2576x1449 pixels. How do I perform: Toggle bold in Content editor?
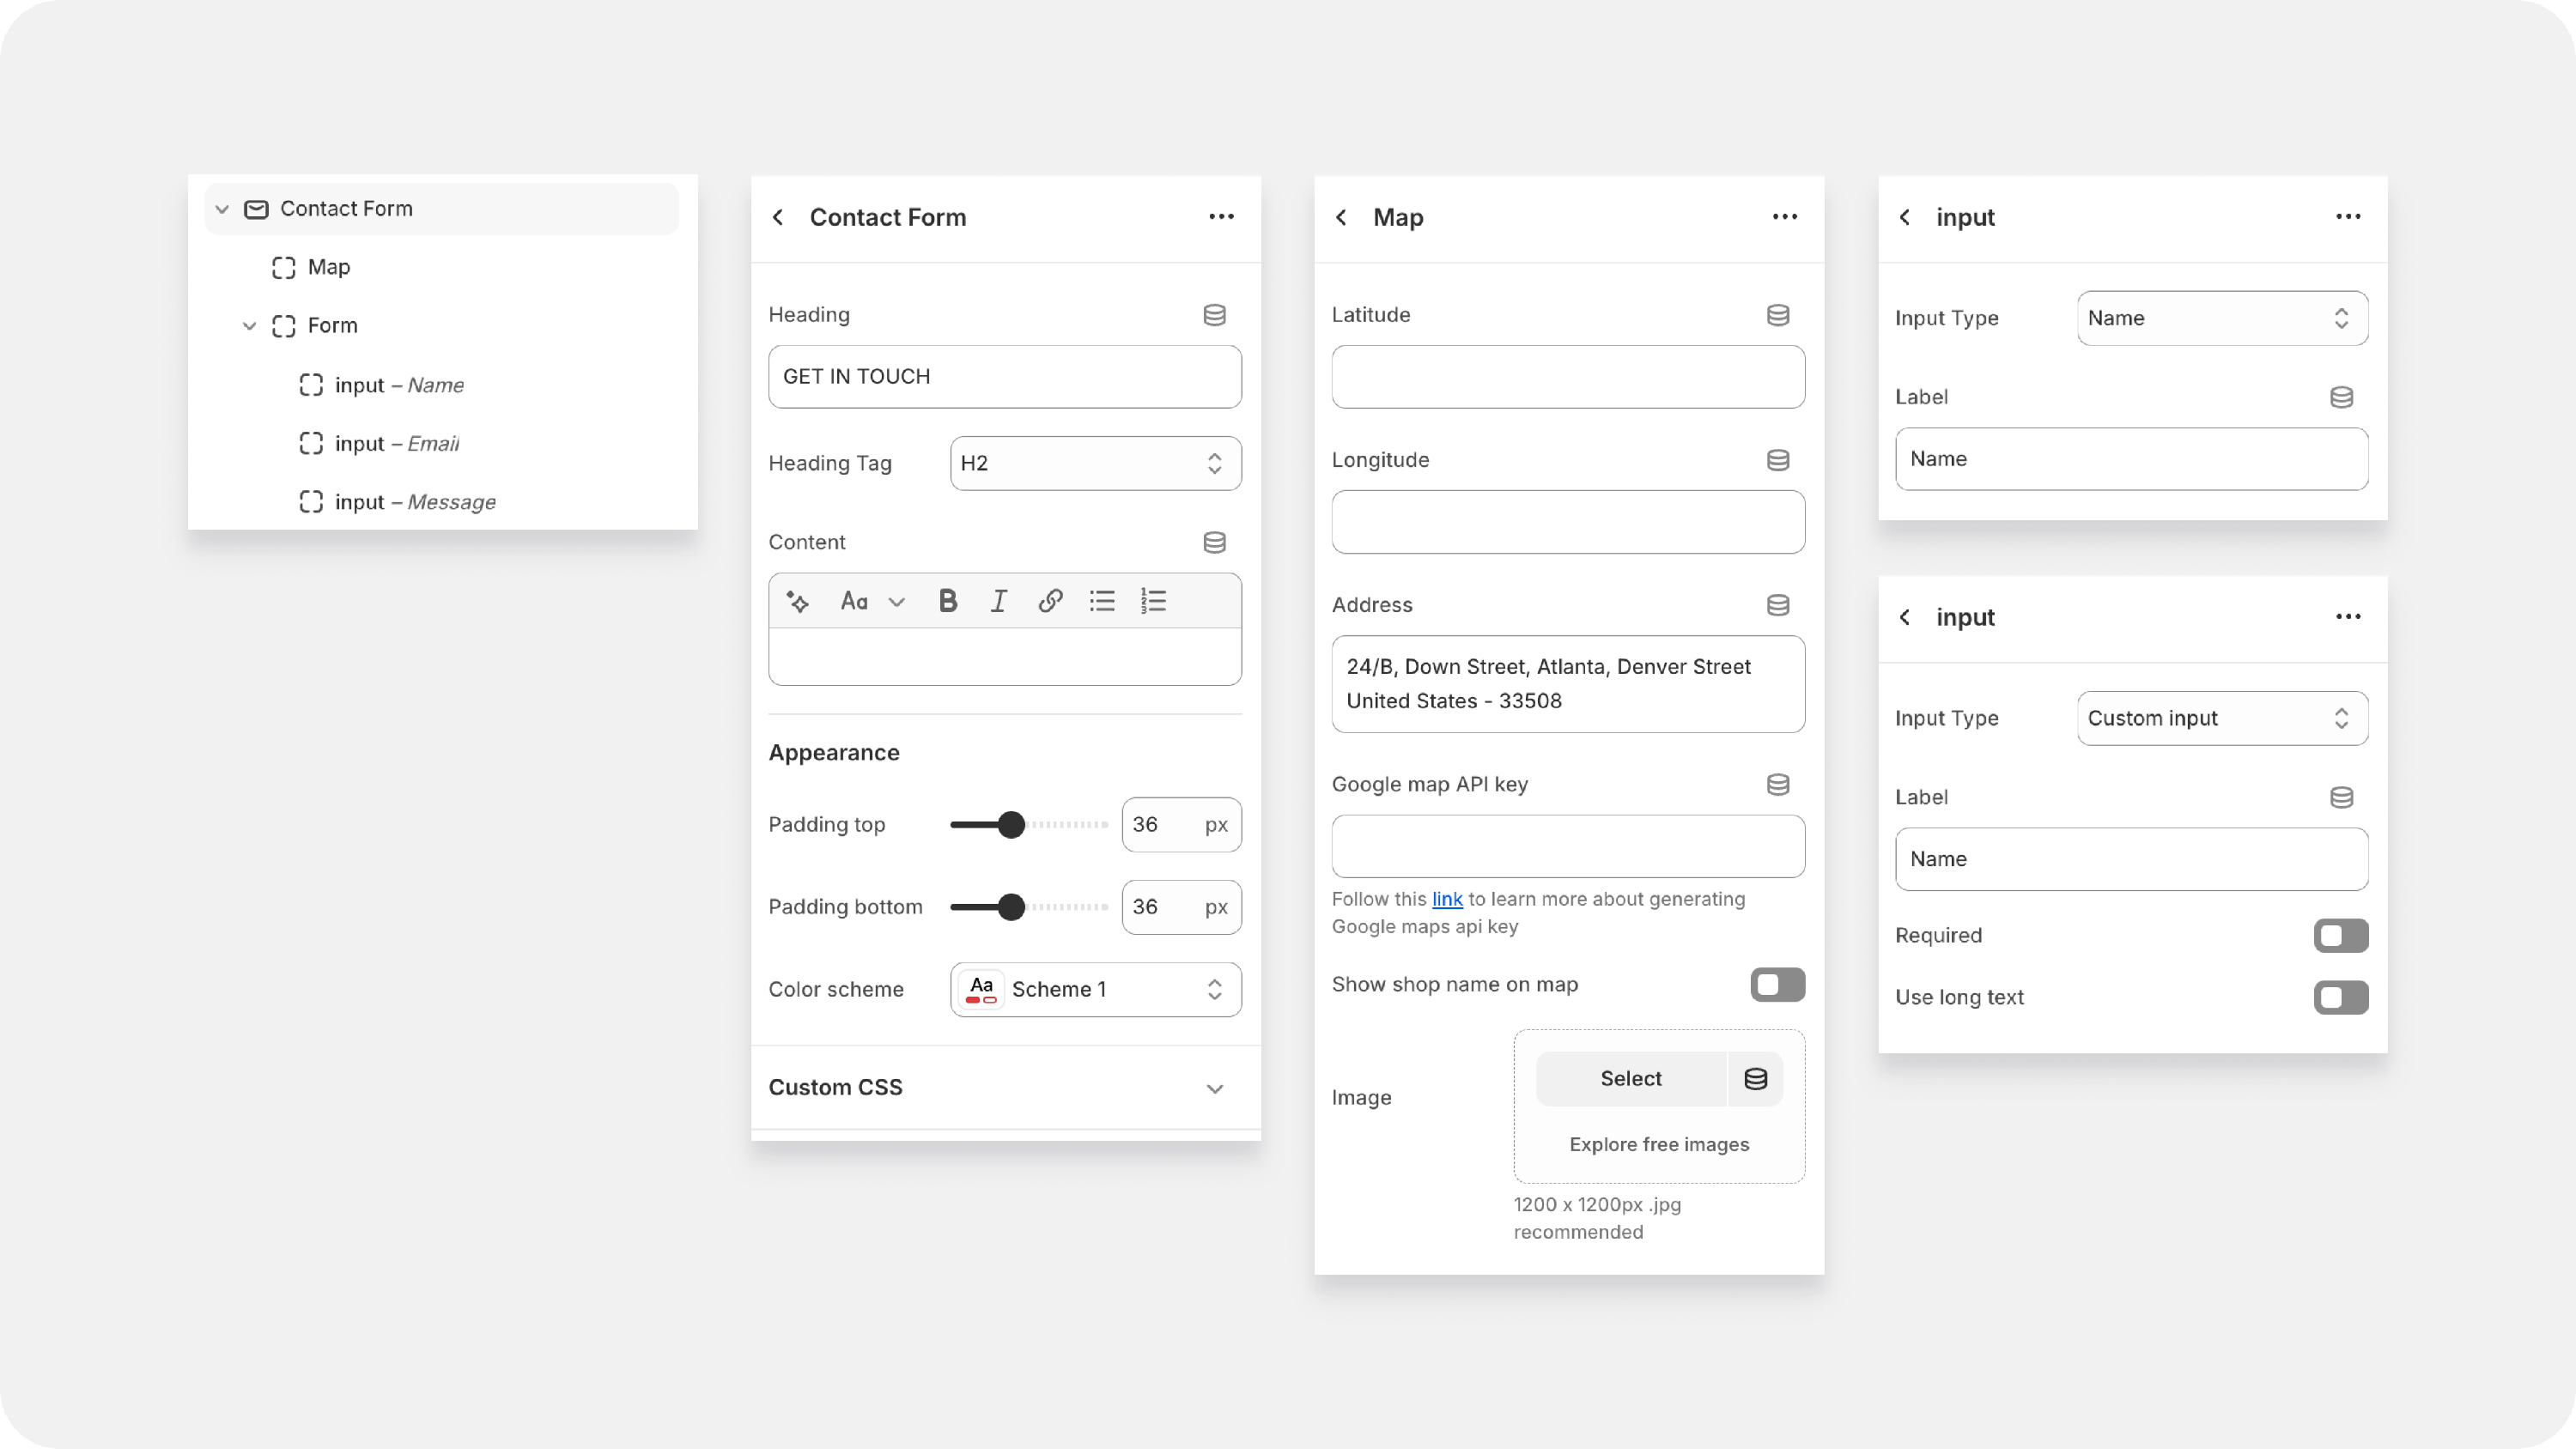coord(948,601)
